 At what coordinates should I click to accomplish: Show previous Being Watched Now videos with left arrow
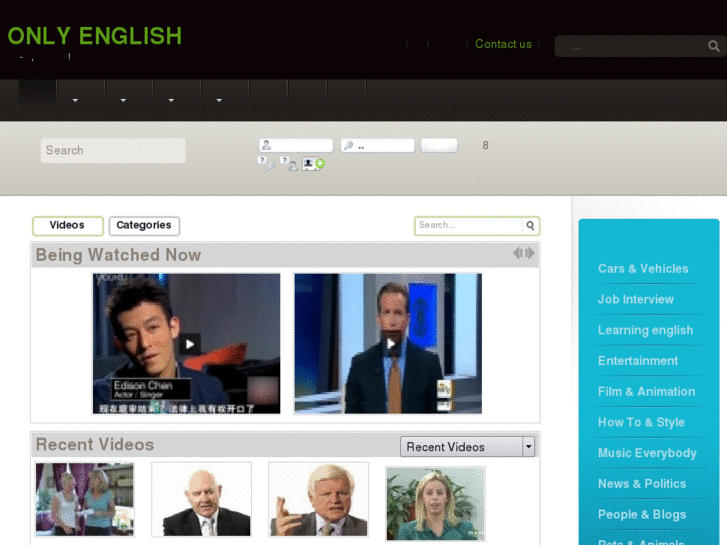(x=517, y=253)
